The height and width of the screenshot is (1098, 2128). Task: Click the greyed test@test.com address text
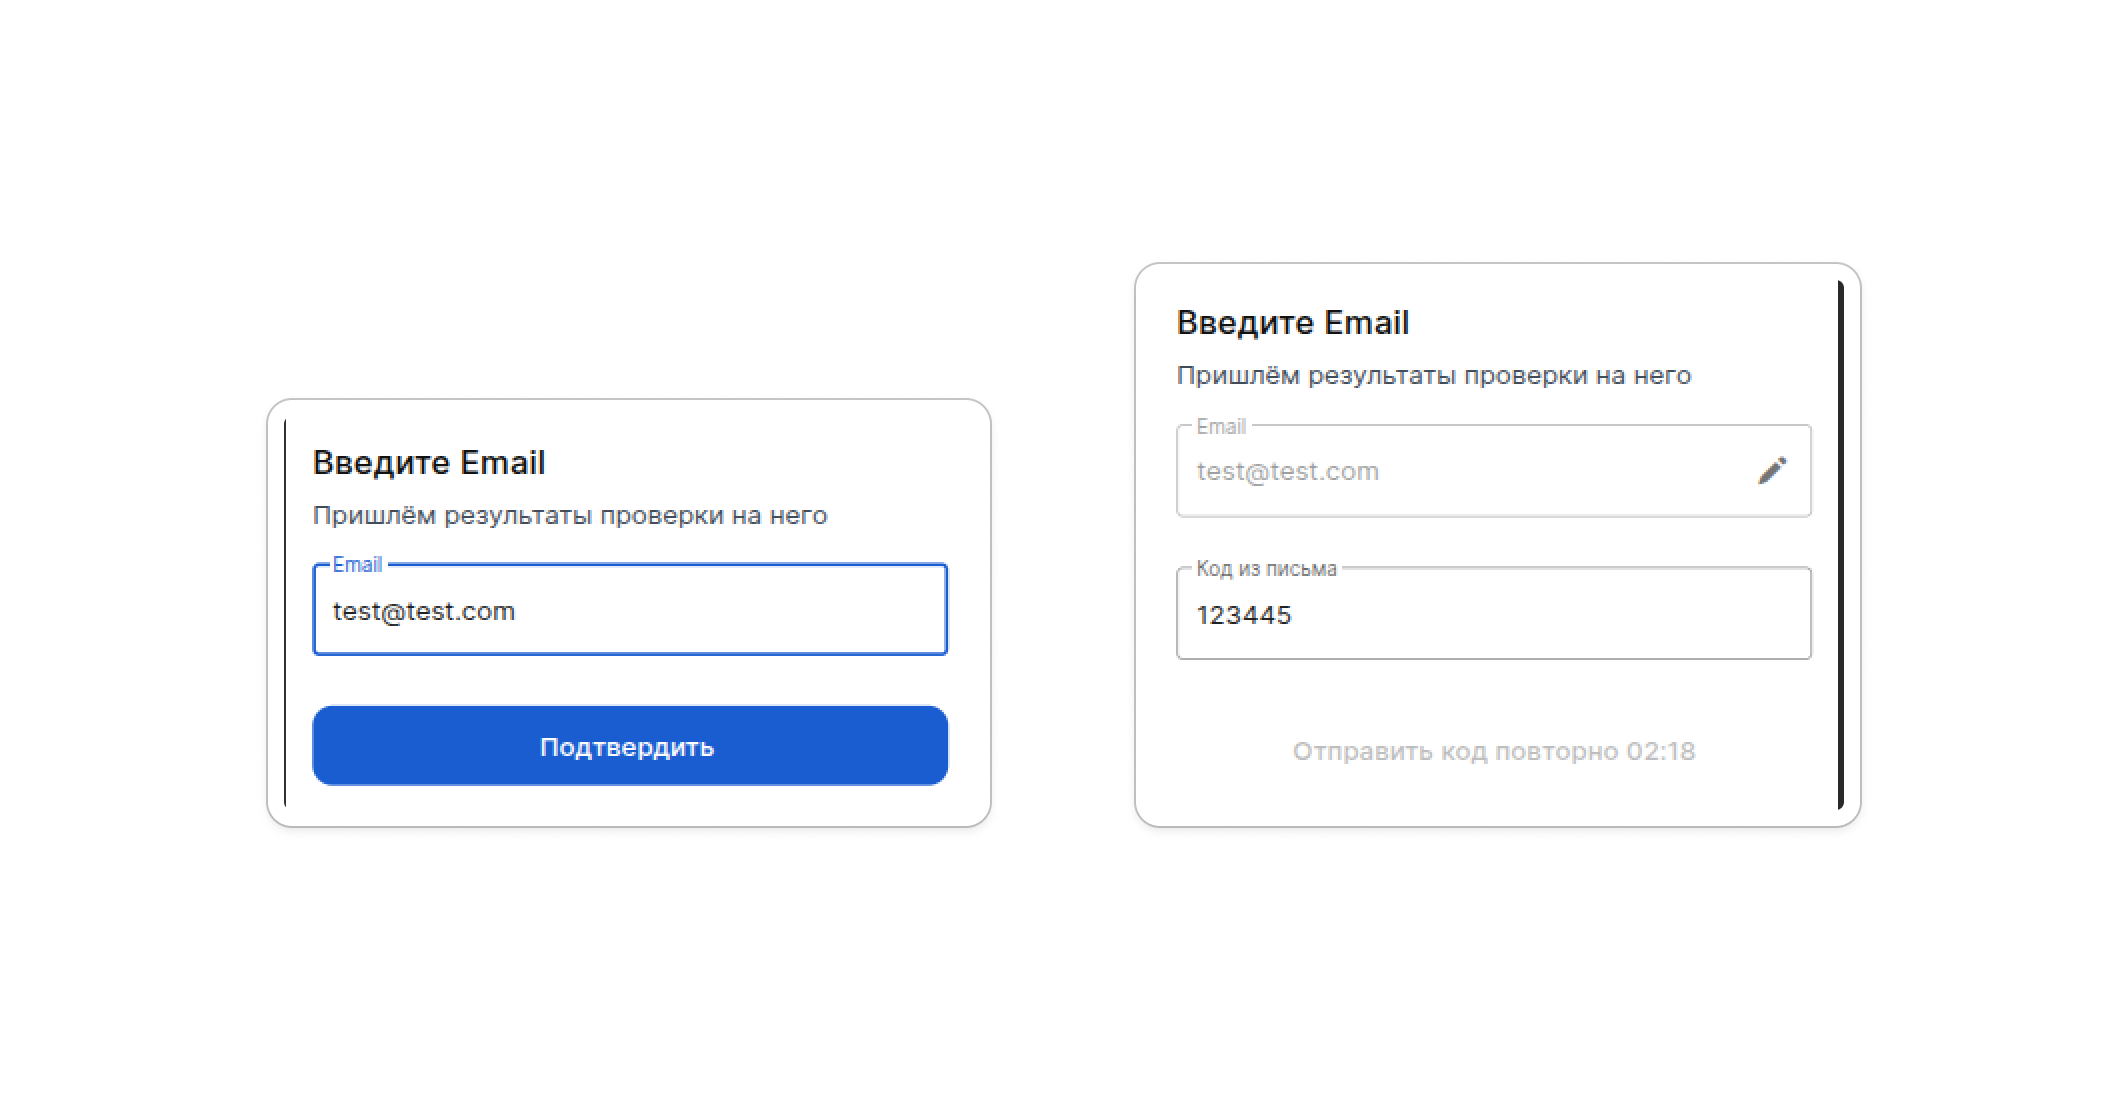(1288, 471)
